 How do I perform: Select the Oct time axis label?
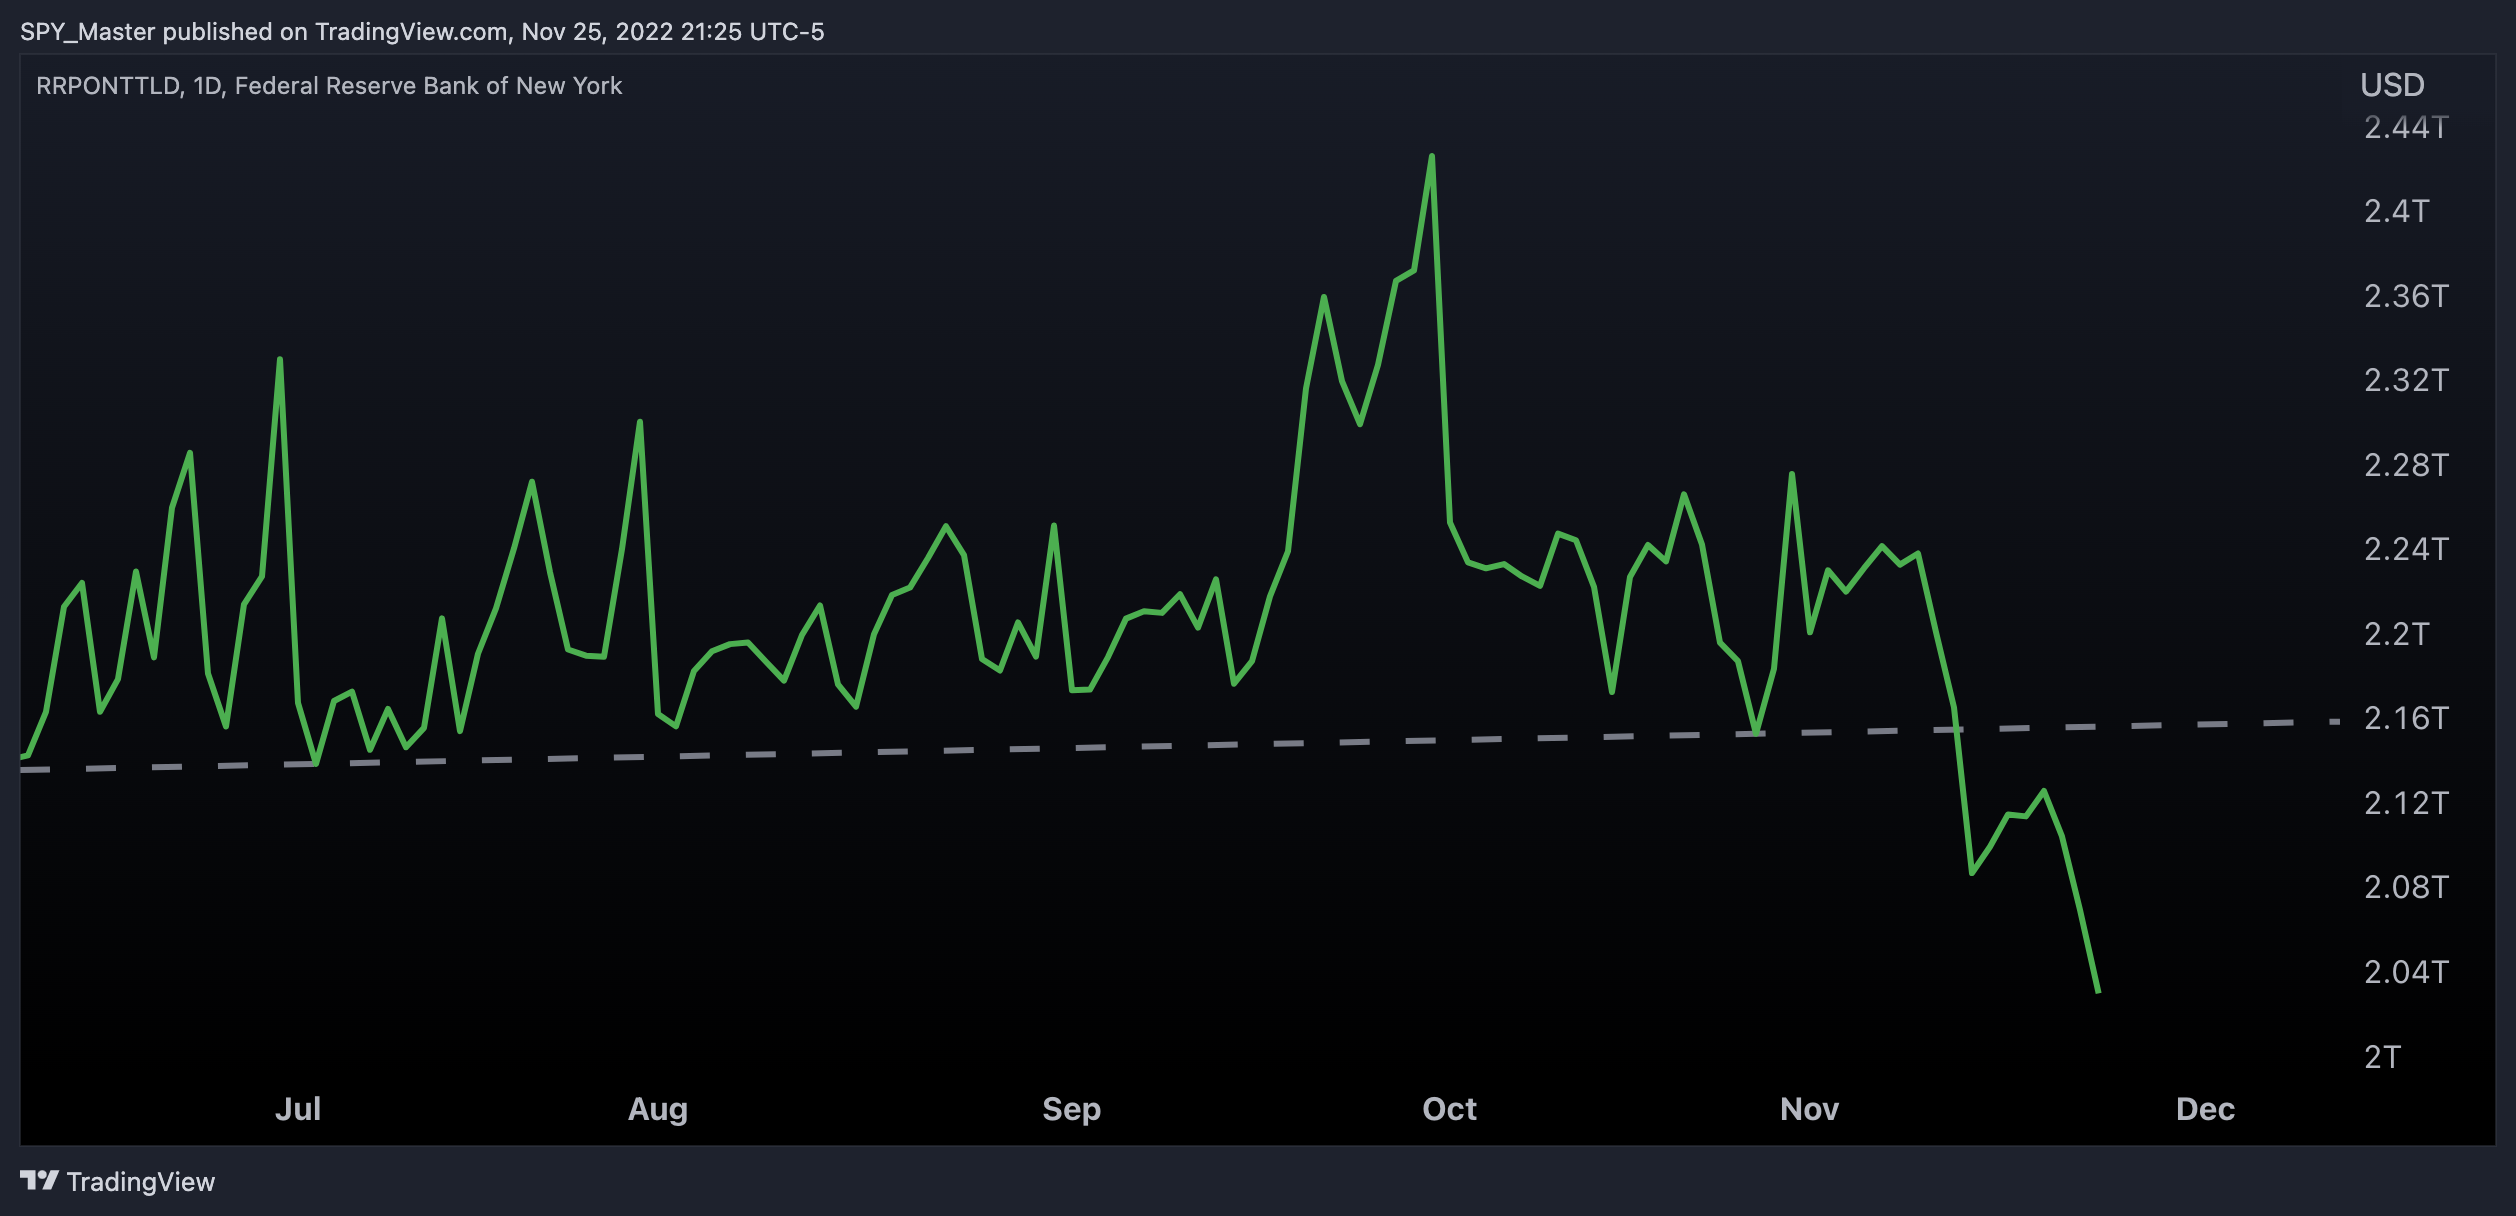click(x=1449, y=1109)
